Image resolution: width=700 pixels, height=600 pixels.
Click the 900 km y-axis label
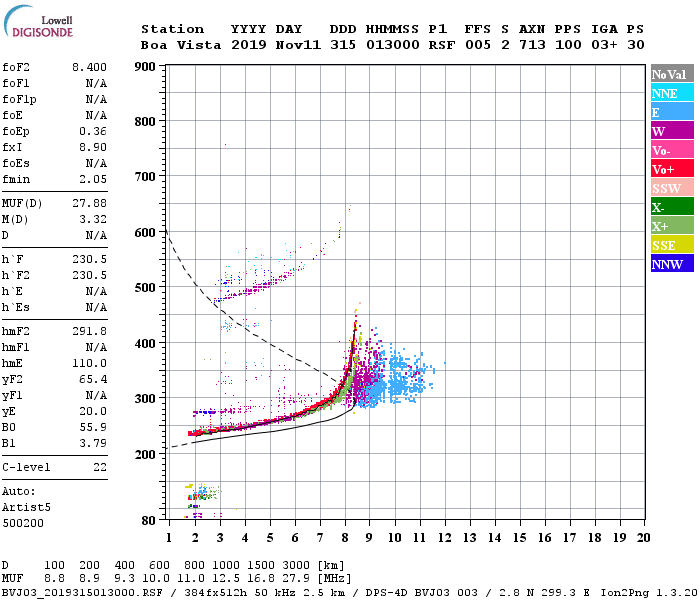pyautogui.click(x=145, y=67)
